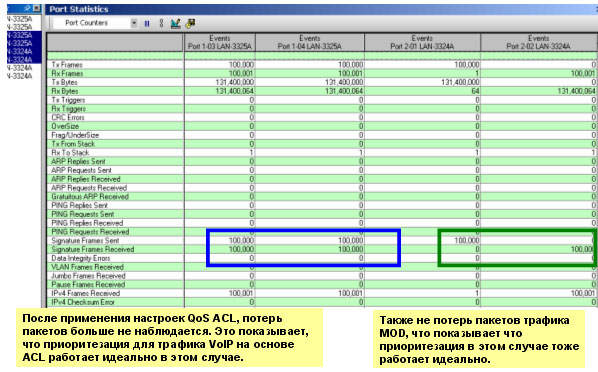Image resolution: width=598 pixels, height=372 pixels.
Task: Select the Port 2-01 LAN-3324A column header
Action: (422, 42)
